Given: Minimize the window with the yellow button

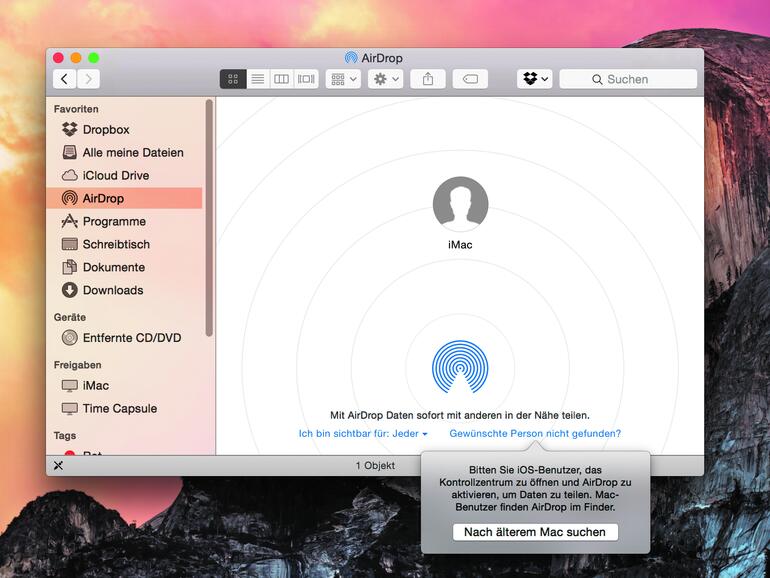Looking at the screenshot, I should click(x=76, y=58).
